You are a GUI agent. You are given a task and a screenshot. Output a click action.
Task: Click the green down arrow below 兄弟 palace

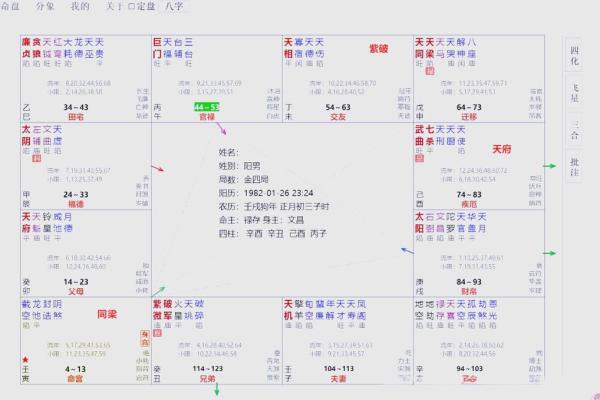point(216,390)
